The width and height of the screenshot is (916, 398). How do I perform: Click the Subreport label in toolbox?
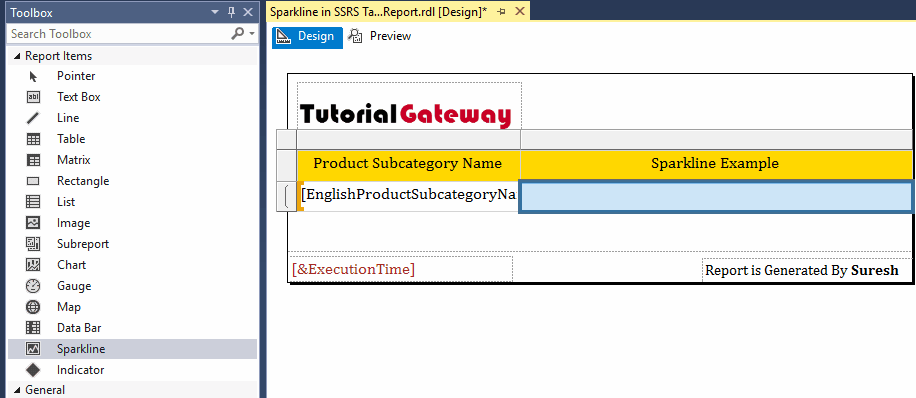pyautogui.click(x=83, y=244)
